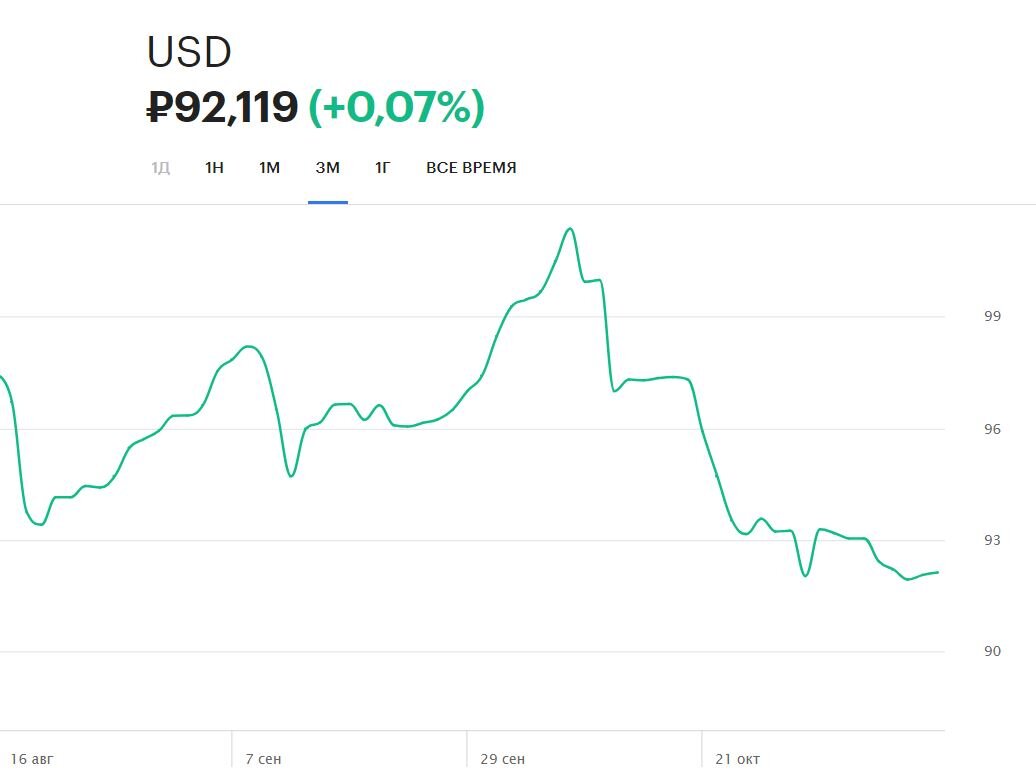Open the ВСЕ ВРЕМЯ all-time chart

pos(470,168)
